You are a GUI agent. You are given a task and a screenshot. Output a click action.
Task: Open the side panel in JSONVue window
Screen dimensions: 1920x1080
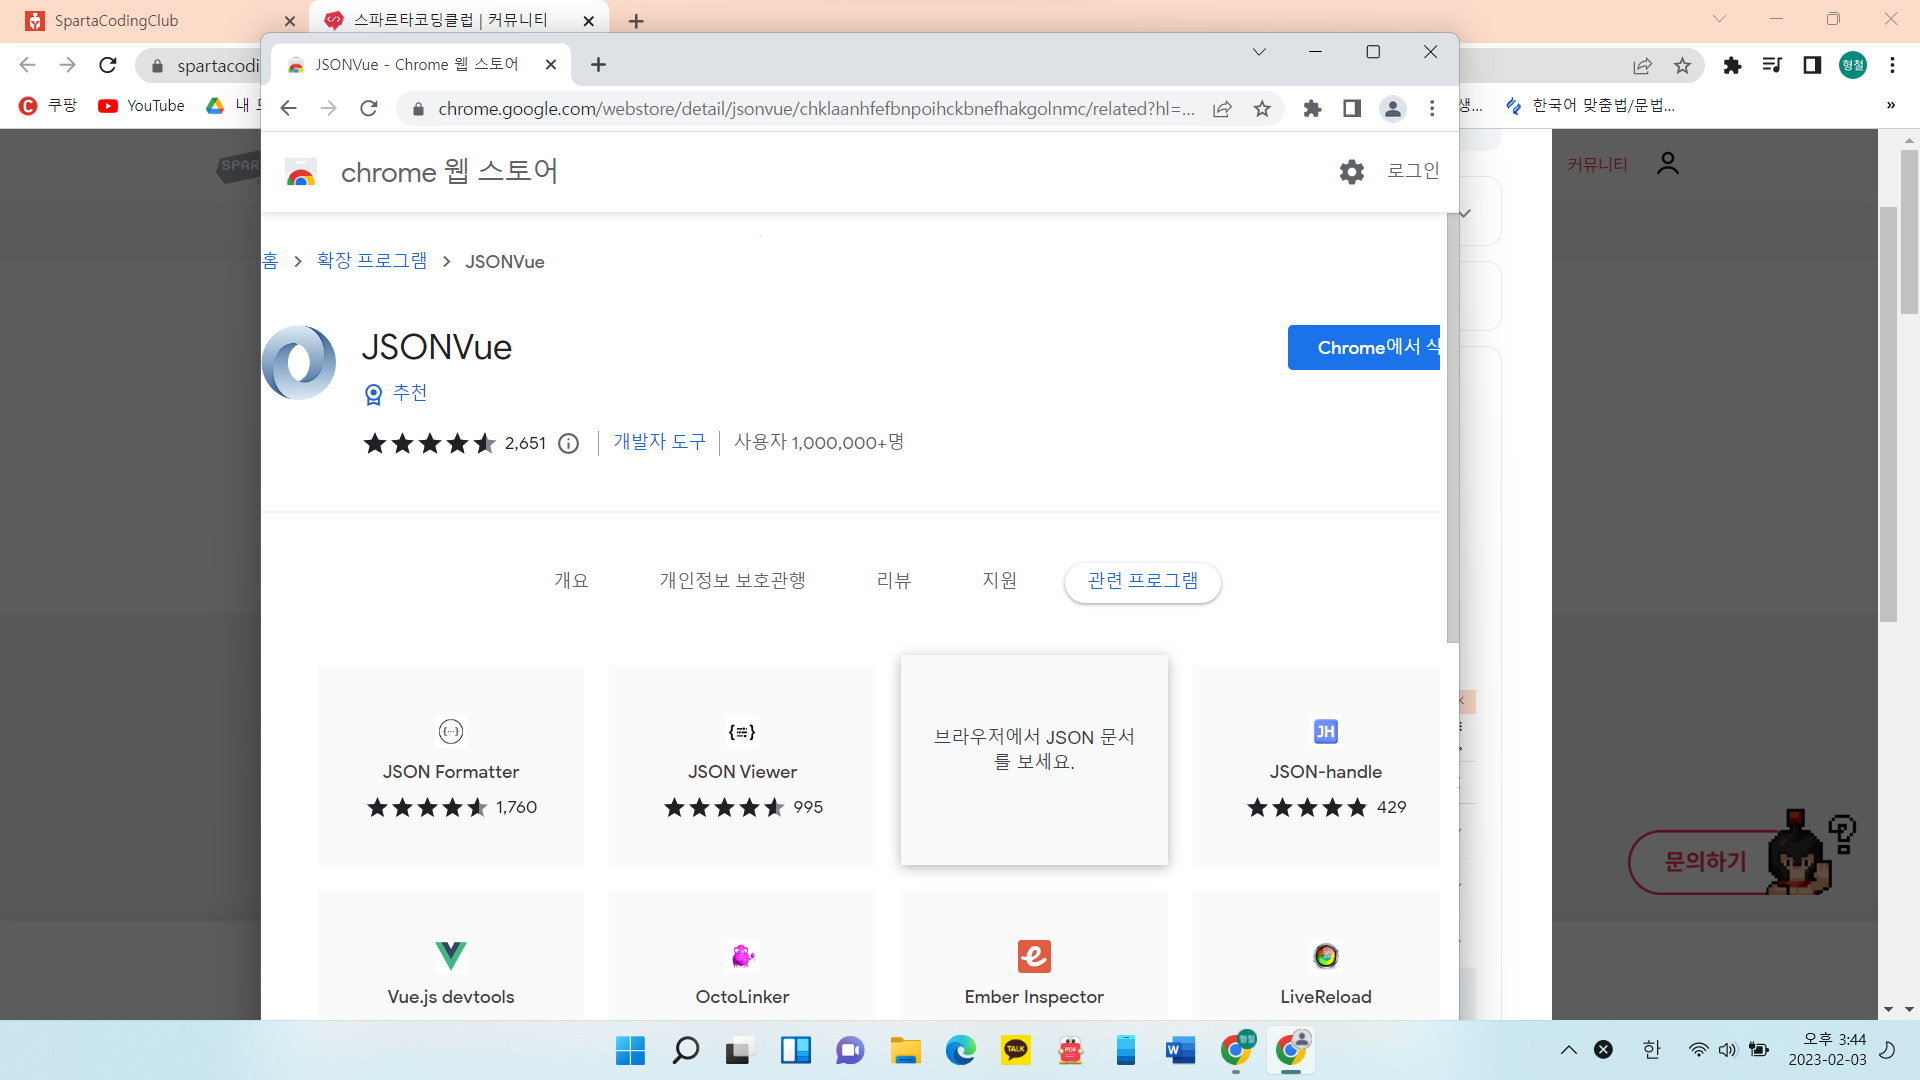[1352, 109]
